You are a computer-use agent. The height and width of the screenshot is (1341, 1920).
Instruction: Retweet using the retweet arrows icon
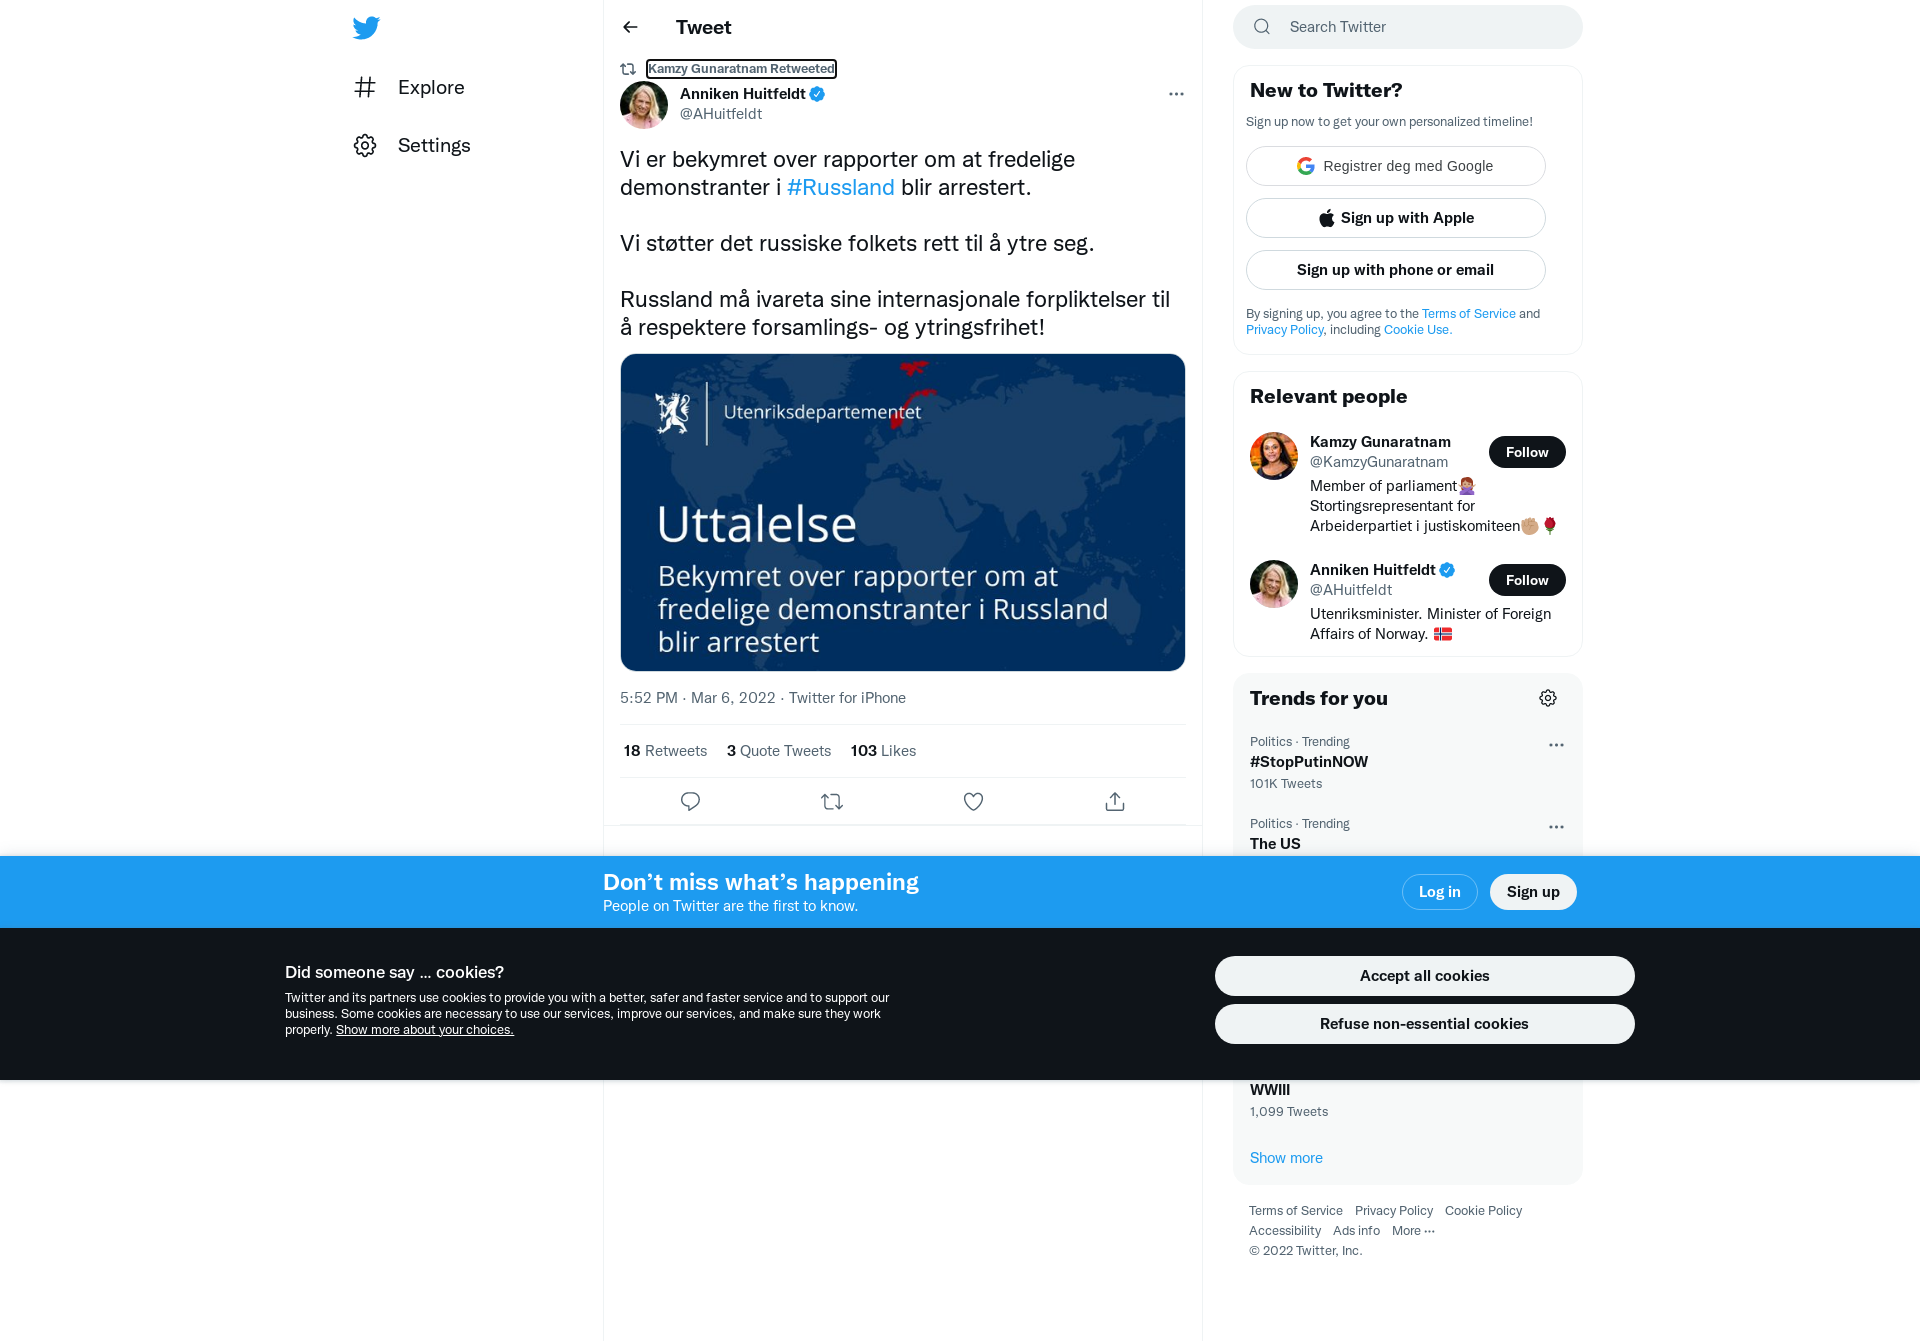832,801
